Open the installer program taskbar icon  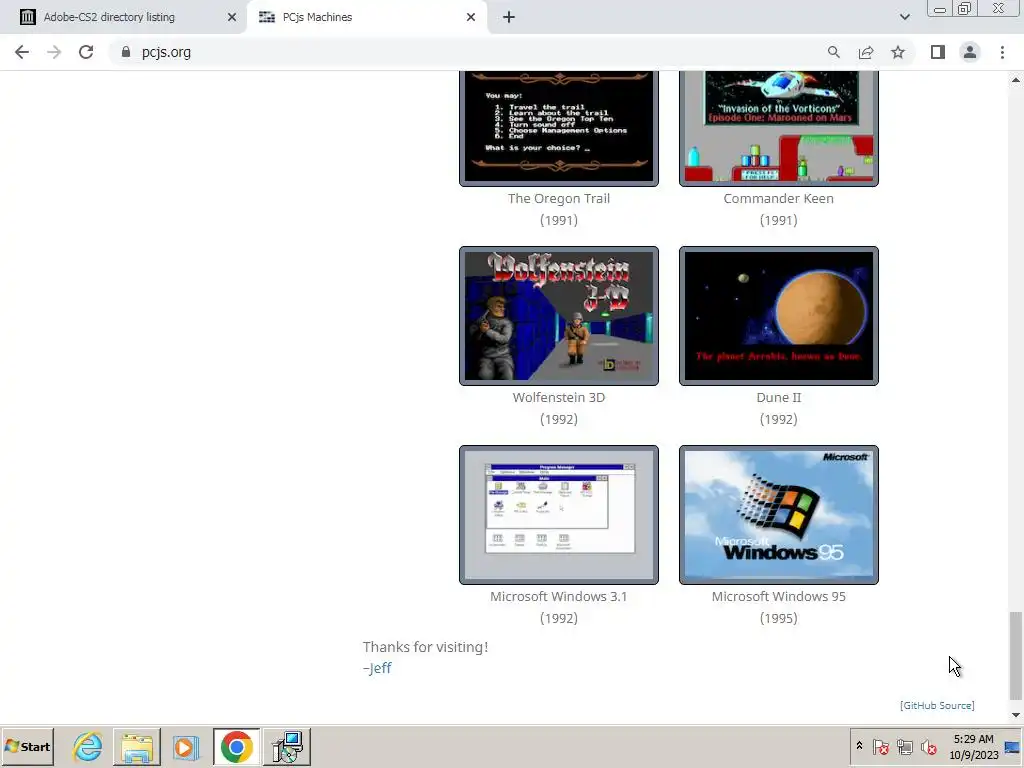287,746
